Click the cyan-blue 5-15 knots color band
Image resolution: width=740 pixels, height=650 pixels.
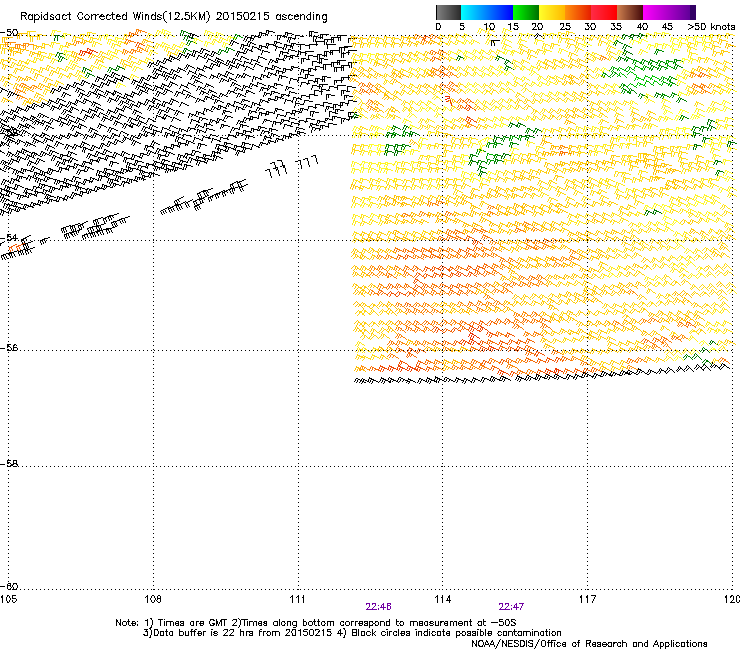pos(487,12)
